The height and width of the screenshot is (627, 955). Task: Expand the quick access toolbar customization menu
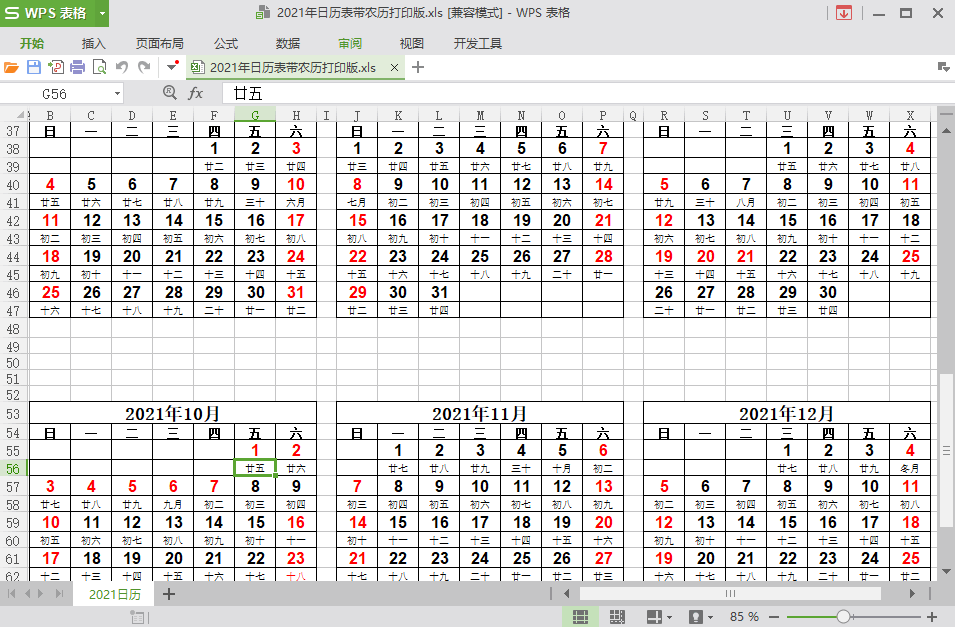[171, 66]
